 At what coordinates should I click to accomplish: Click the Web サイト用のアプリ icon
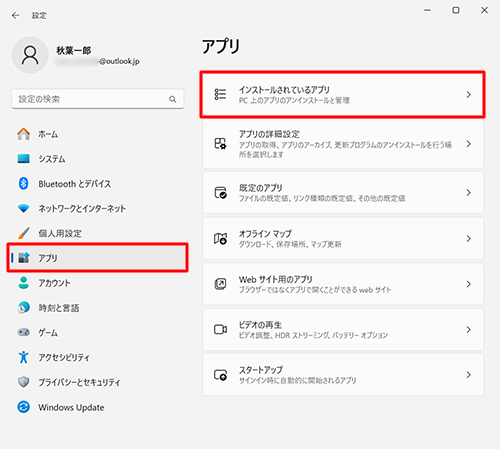pyautogui.click(x=220, y=284)
